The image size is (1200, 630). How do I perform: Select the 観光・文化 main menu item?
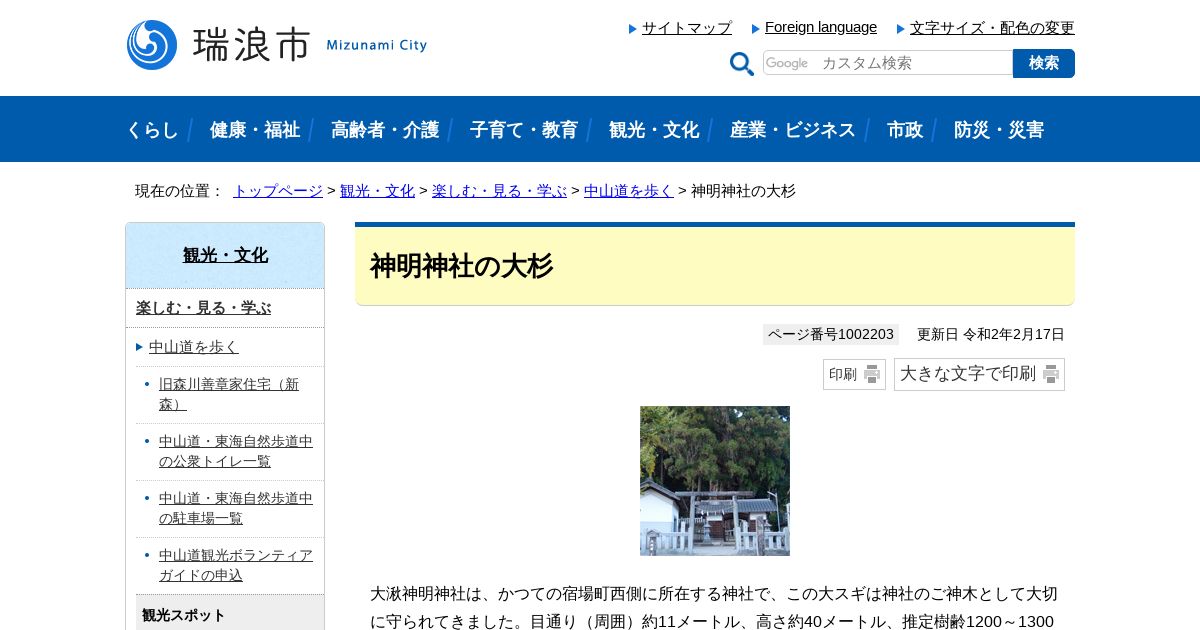pos(654,129)
